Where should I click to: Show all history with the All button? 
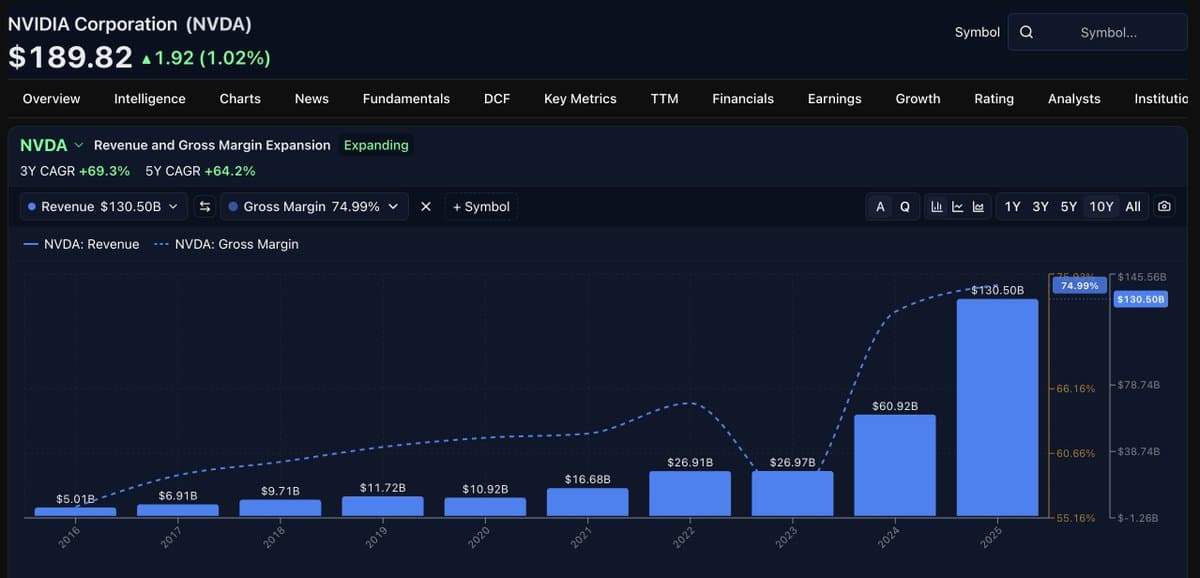tap(1133, 206)
